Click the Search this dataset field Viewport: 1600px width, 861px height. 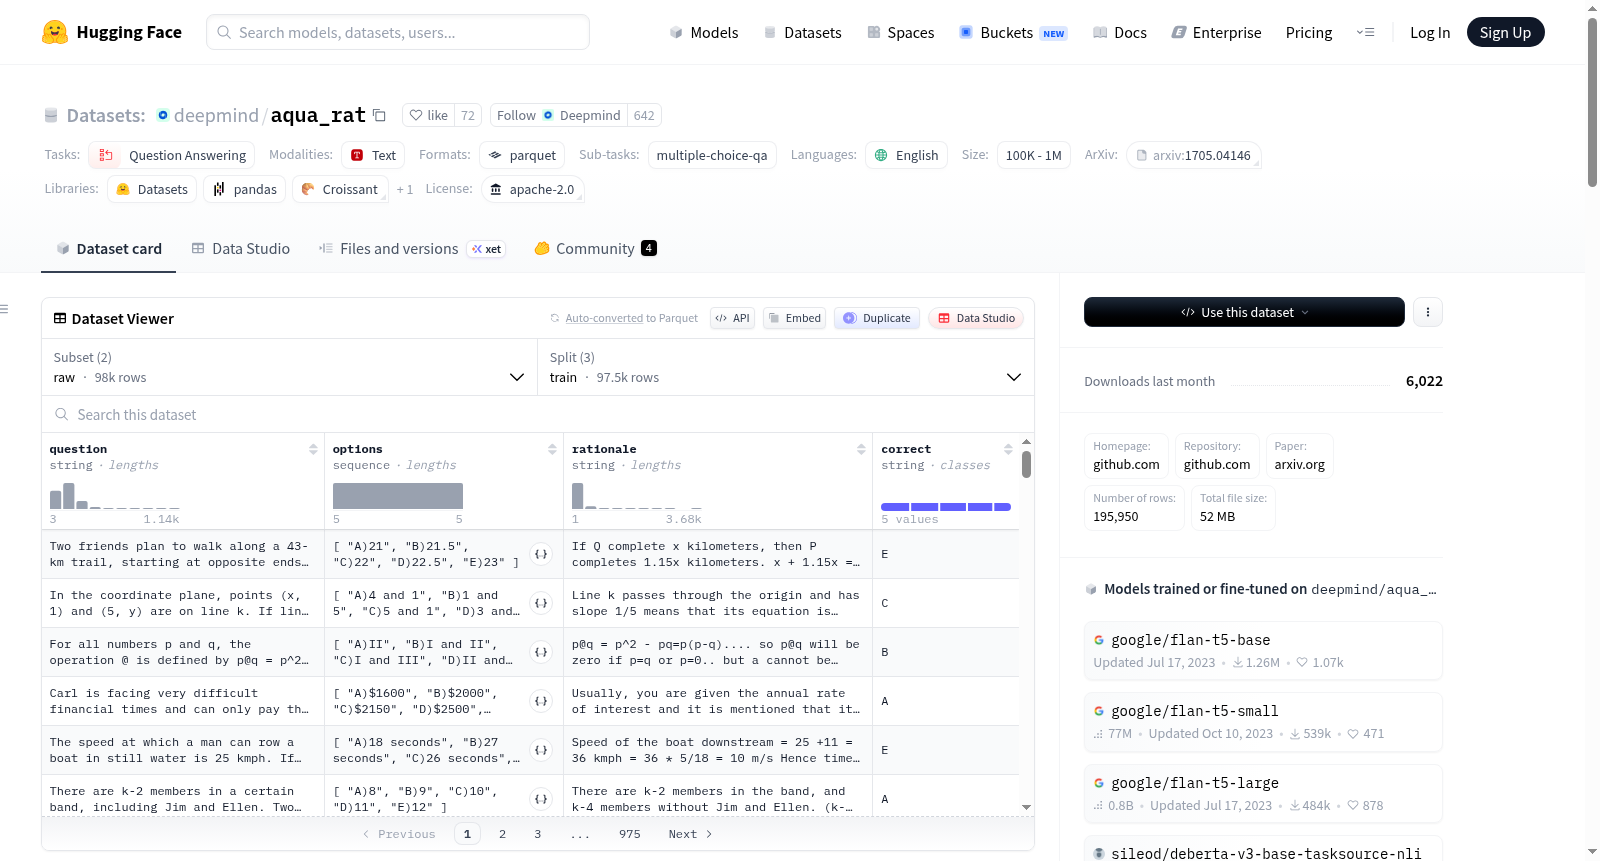(538, 414)
